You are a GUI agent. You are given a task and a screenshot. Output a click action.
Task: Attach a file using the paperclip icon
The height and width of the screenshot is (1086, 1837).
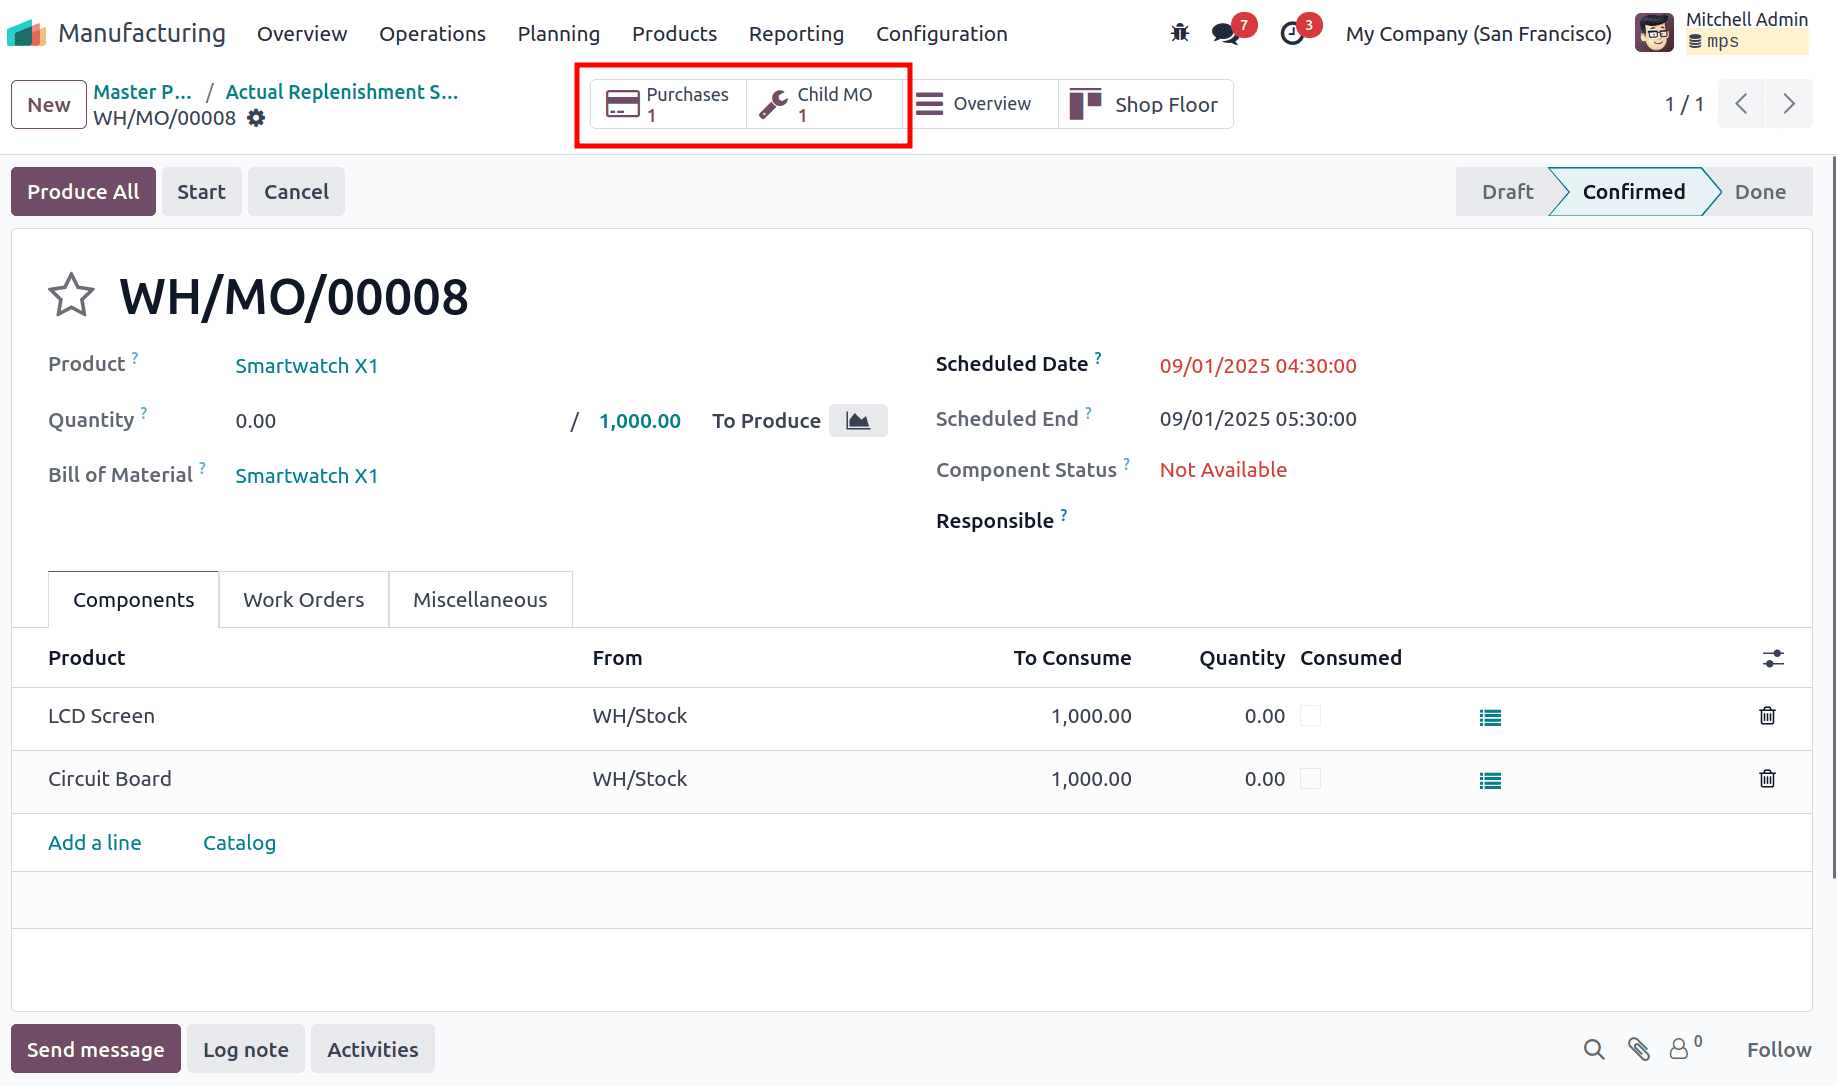[x=1639, y=1049]
